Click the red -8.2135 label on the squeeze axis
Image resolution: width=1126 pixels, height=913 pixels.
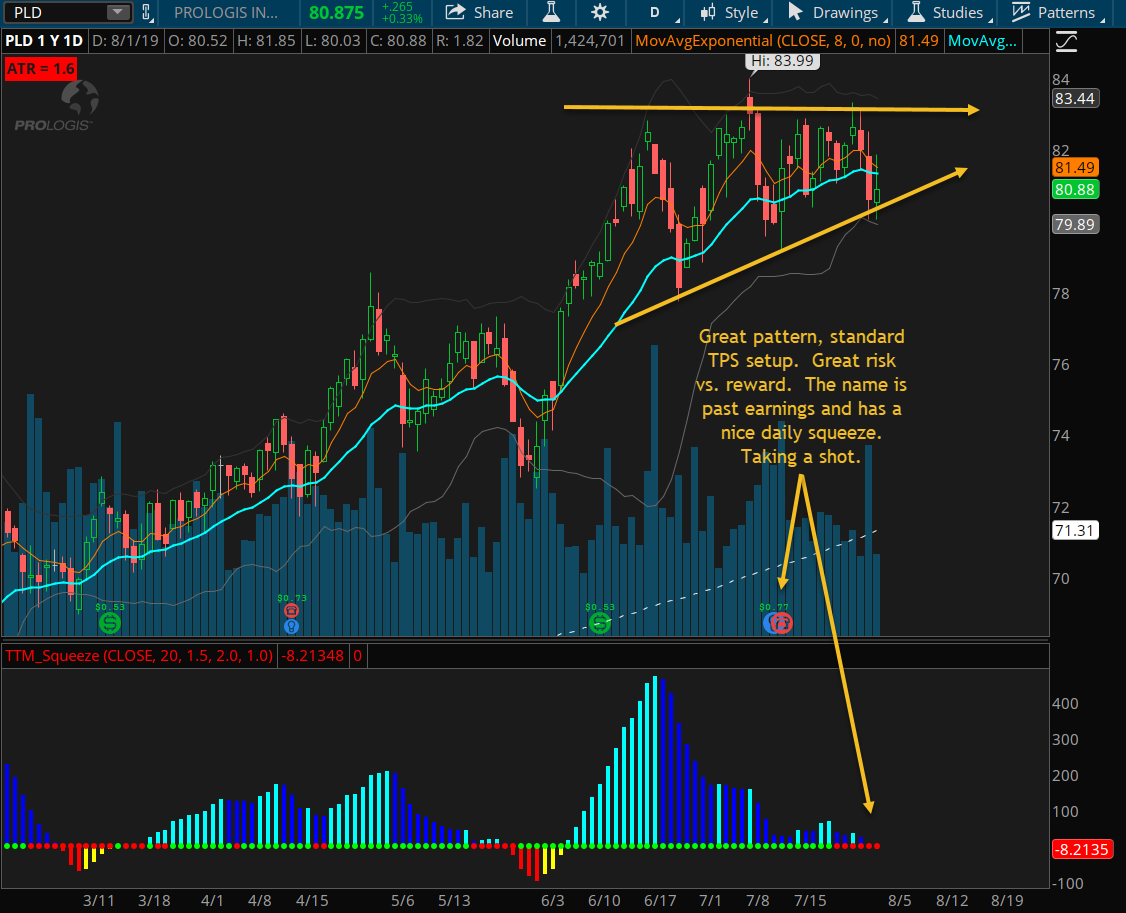(x=1081, y=850)
